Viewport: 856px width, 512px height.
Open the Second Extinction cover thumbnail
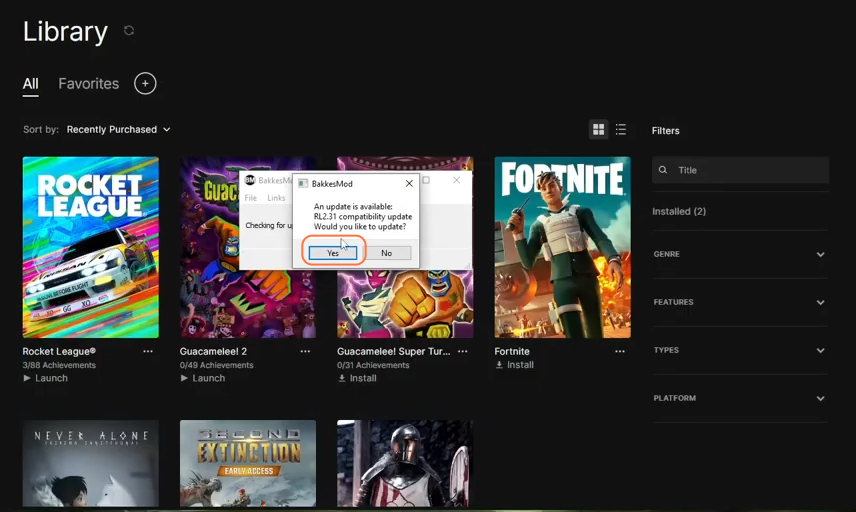248,463
